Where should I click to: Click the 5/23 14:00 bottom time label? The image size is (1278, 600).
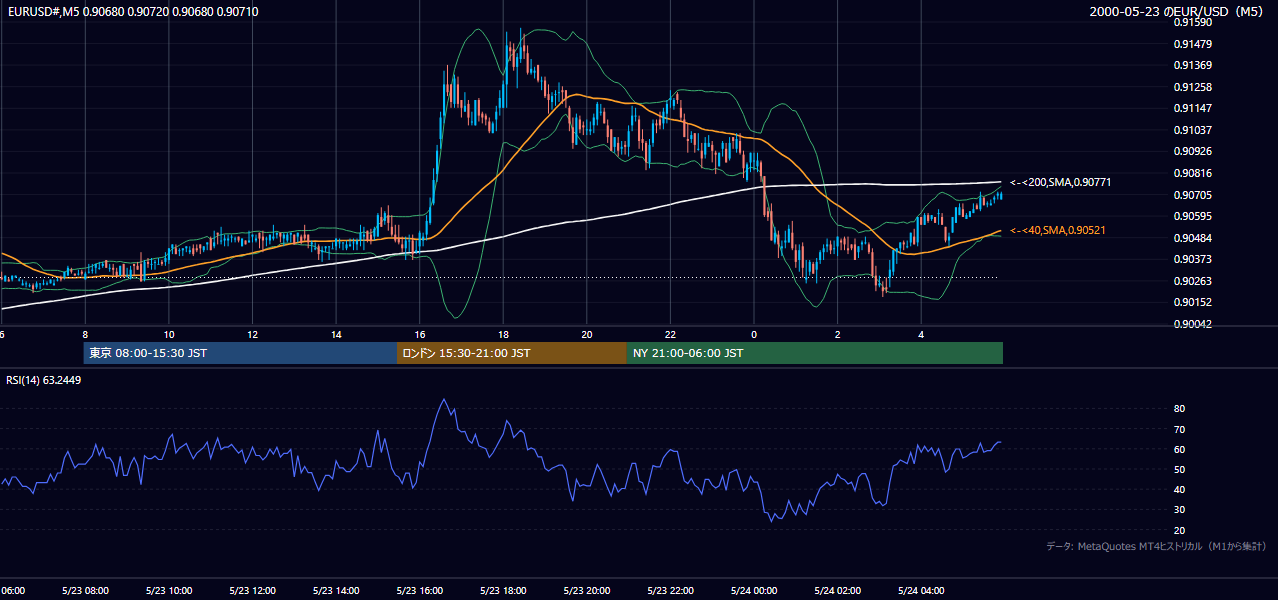coord(336,590)
